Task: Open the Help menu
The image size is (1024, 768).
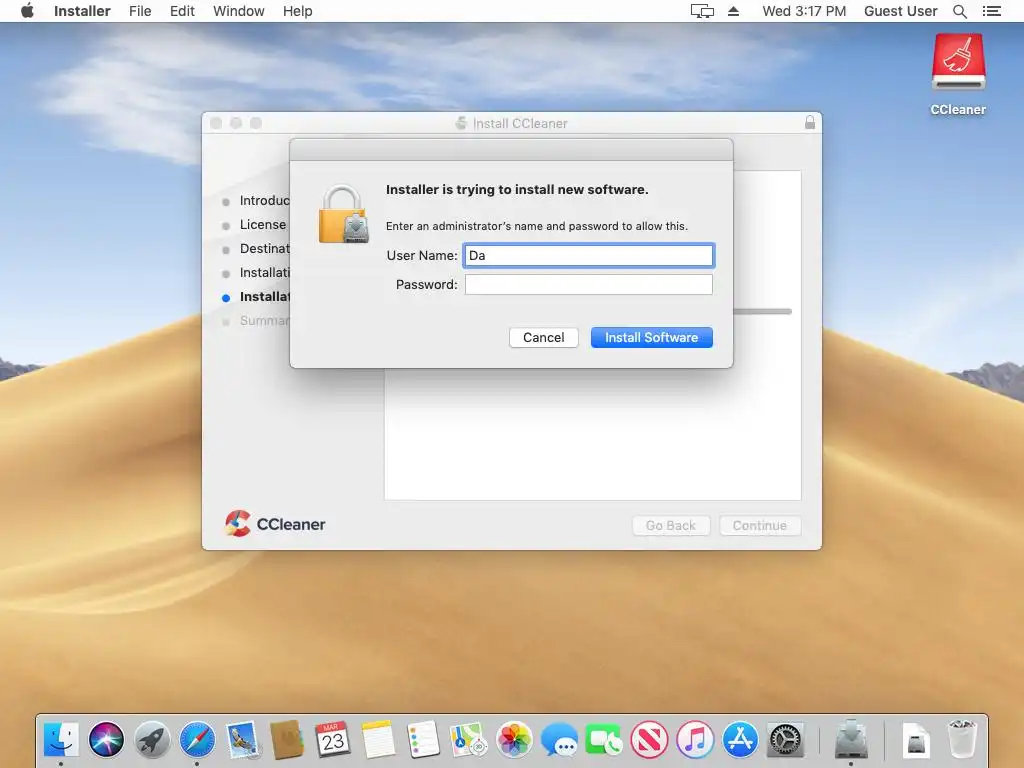Action: click(297, 11)
